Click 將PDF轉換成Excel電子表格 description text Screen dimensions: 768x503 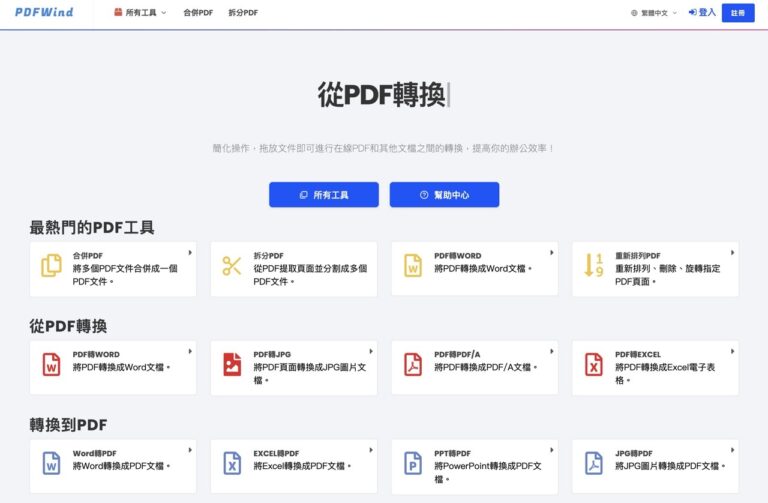click(665, 374)
